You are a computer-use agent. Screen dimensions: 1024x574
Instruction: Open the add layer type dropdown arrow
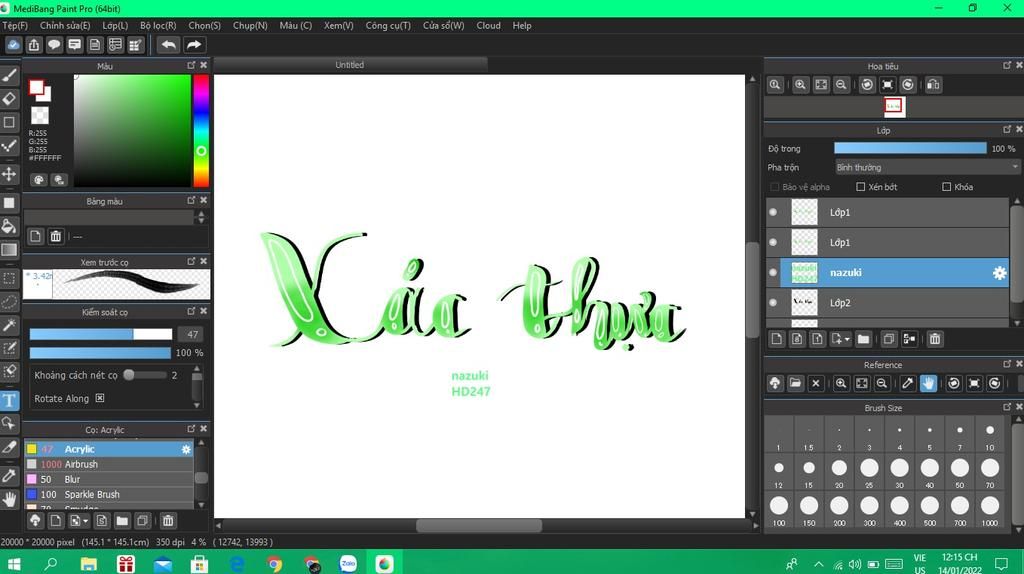pos(847,340)
